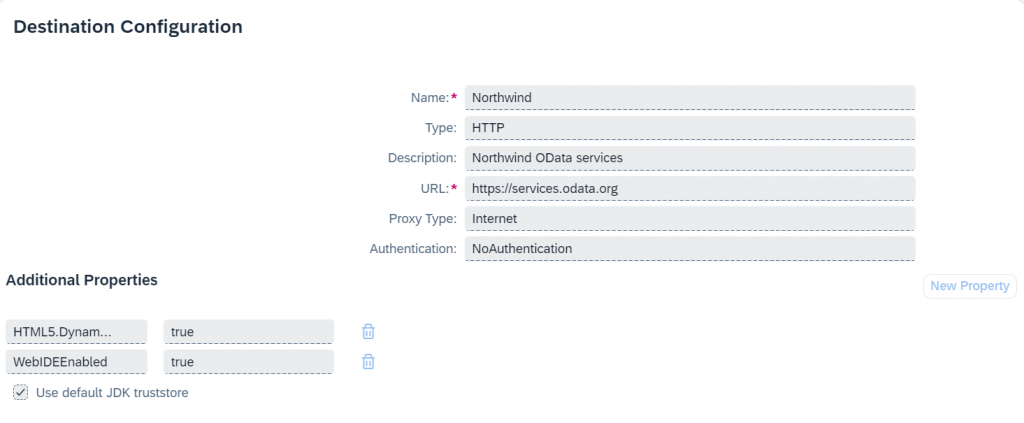
Task: Click the "URL:" field label
Action: [x=436, y=189]
